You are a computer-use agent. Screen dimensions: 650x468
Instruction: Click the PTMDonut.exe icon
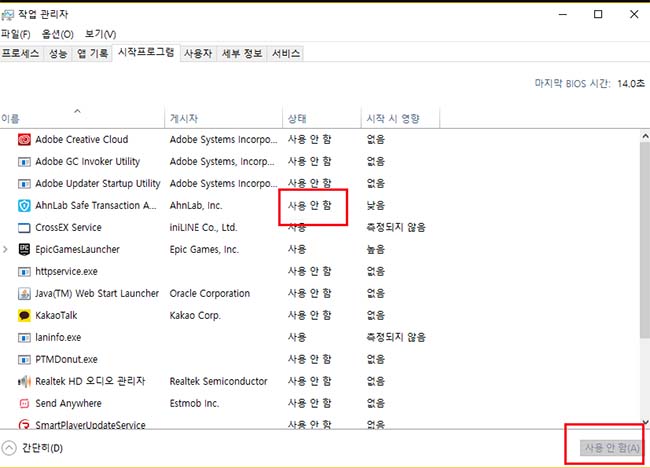[x=24, y=359]
